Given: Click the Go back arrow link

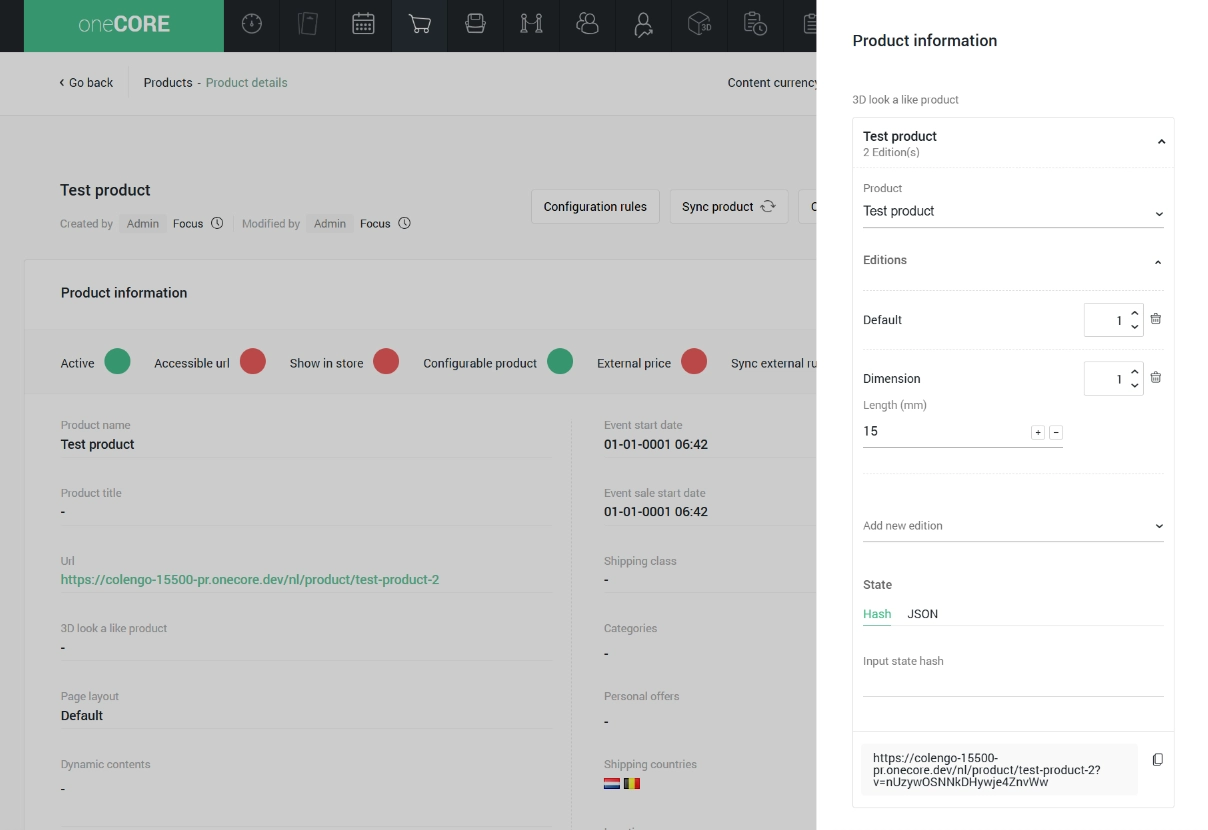Looking at the screenshot, I should coord(86,83).
